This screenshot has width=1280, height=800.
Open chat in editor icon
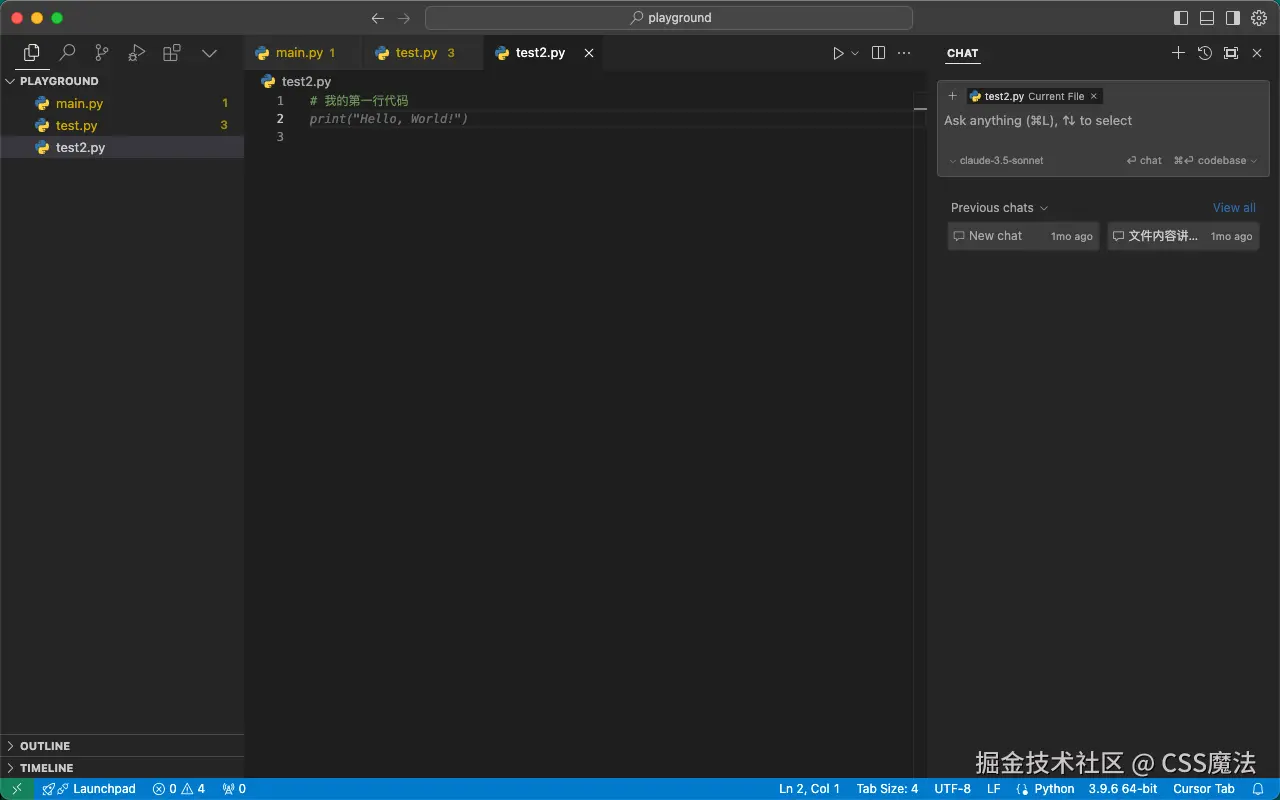click(1231, 53)
